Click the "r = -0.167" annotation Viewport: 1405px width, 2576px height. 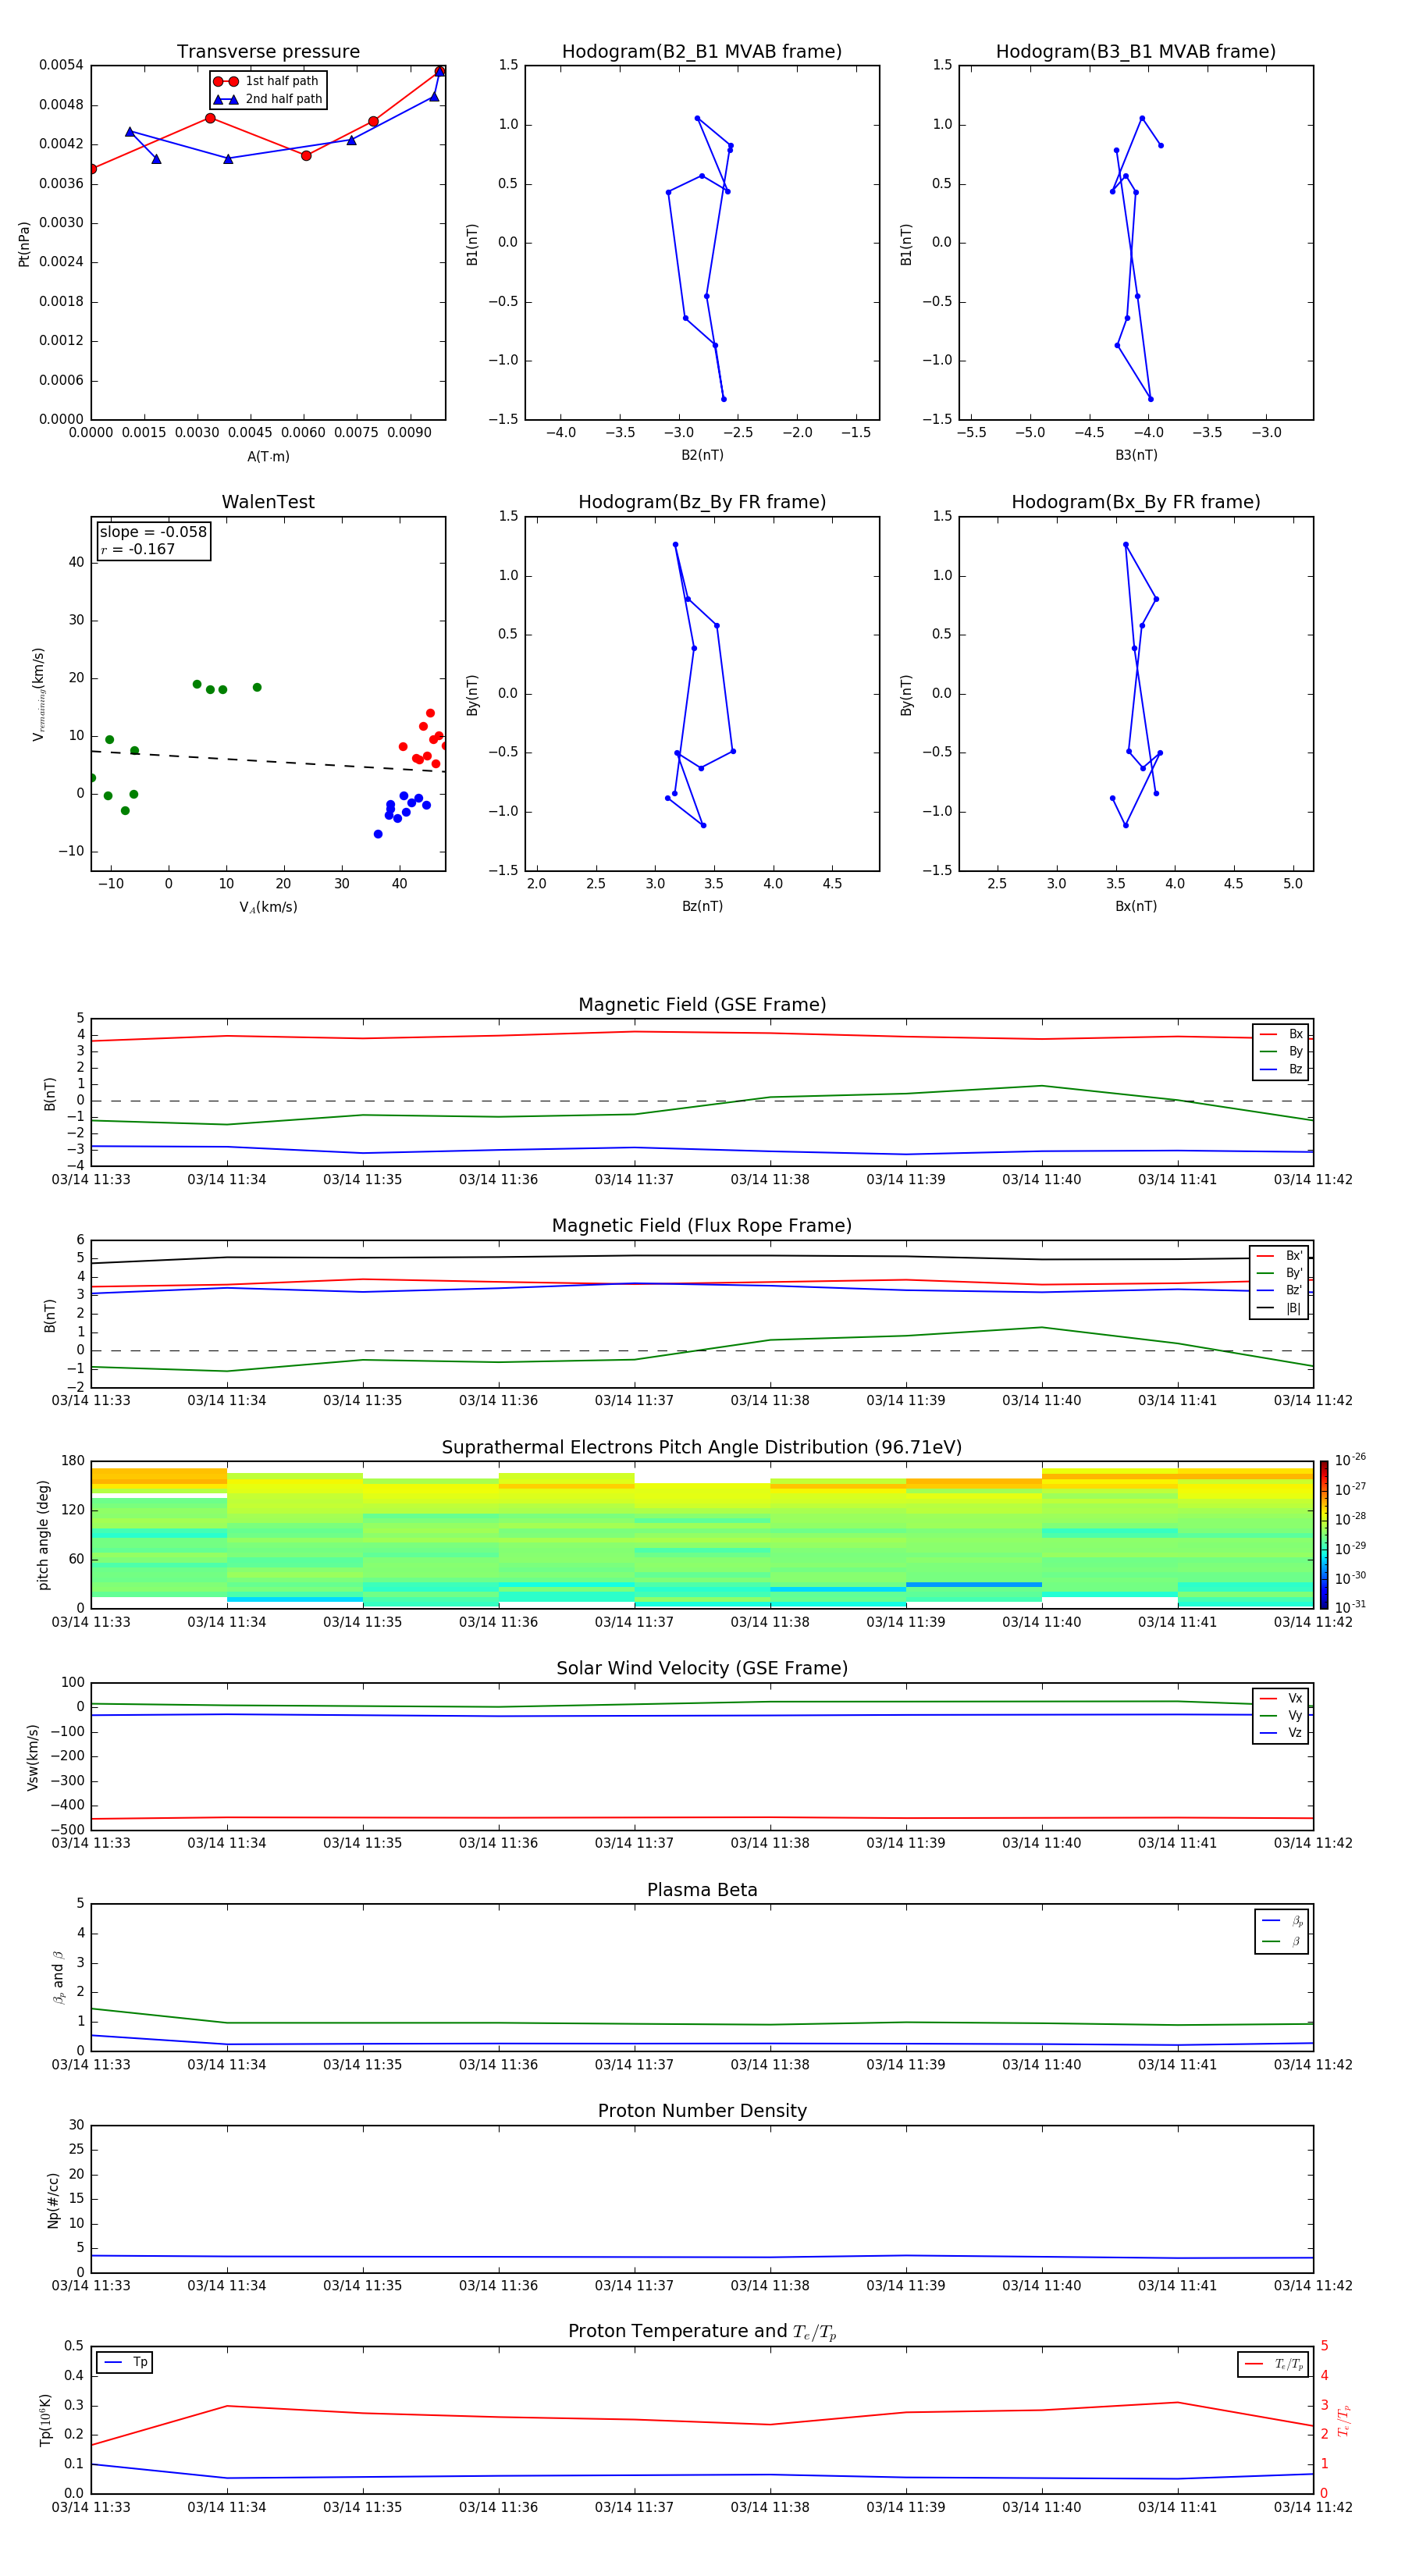tap(137, 549)
